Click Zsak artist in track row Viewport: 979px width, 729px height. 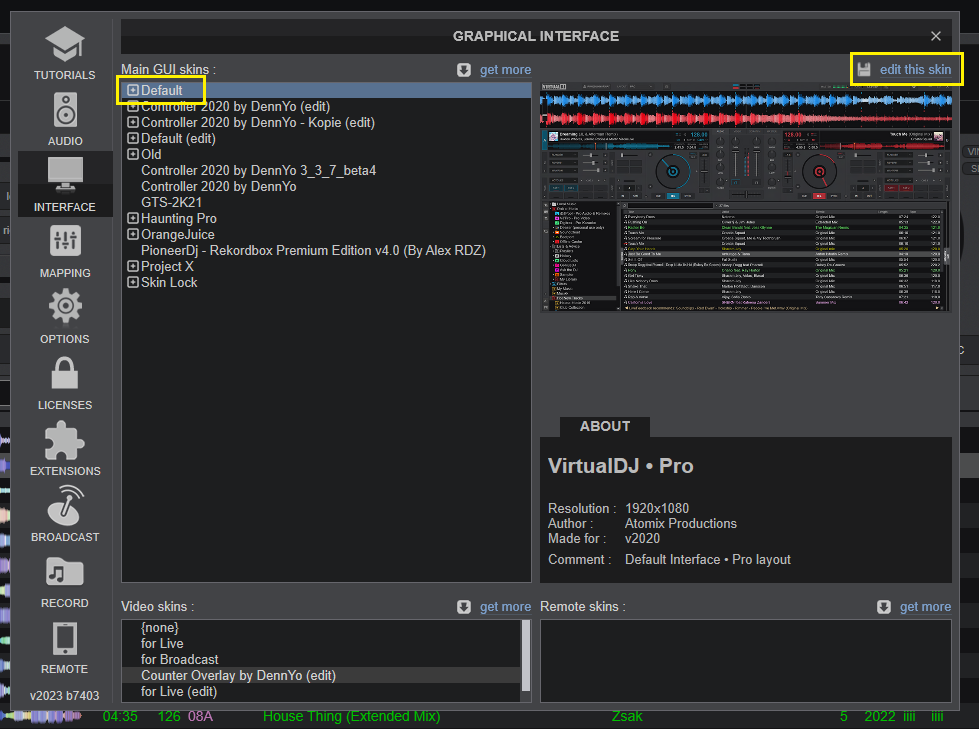627,717
